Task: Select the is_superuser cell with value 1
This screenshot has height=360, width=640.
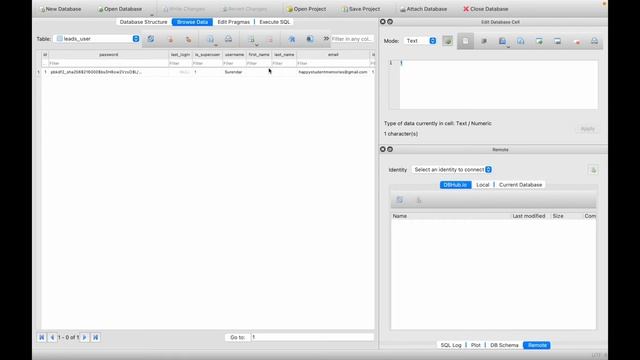Action: pyautogui.click(x=207, y=72)
